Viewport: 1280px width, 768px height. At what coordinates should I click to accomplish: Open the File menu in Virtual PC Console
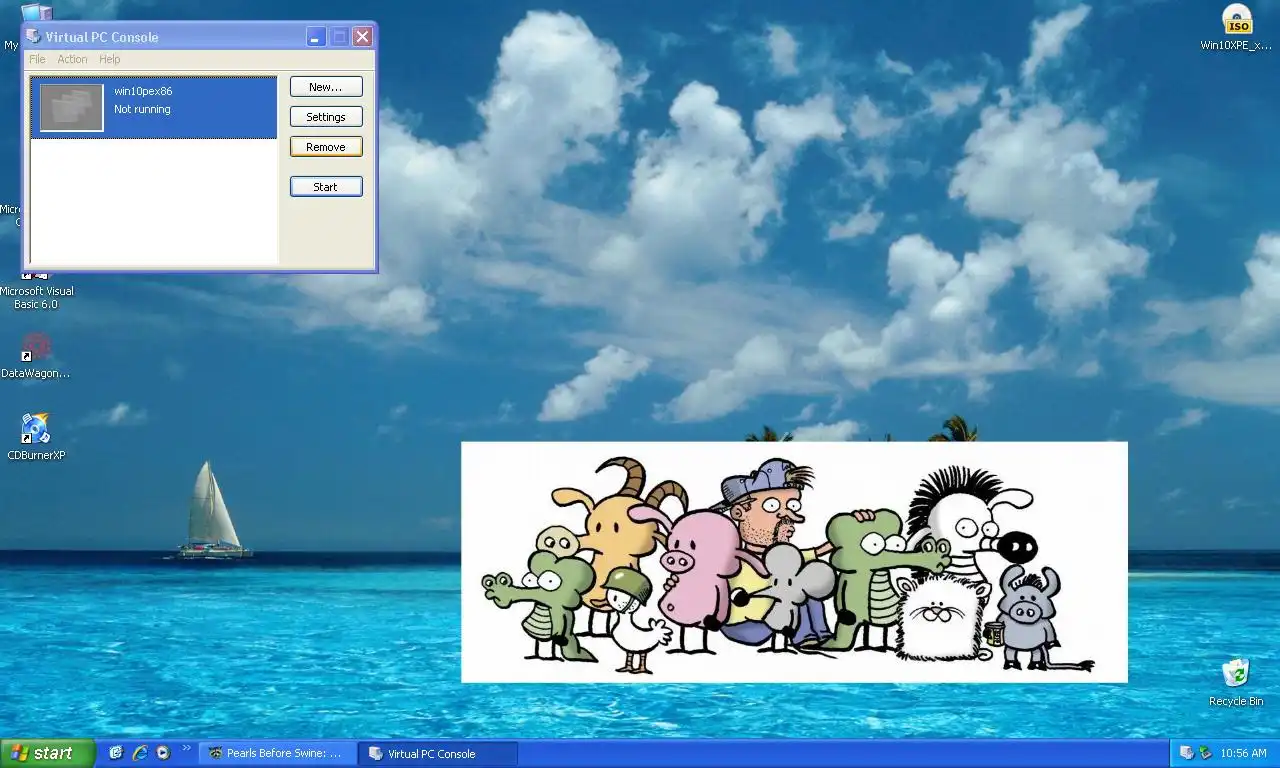37,59
